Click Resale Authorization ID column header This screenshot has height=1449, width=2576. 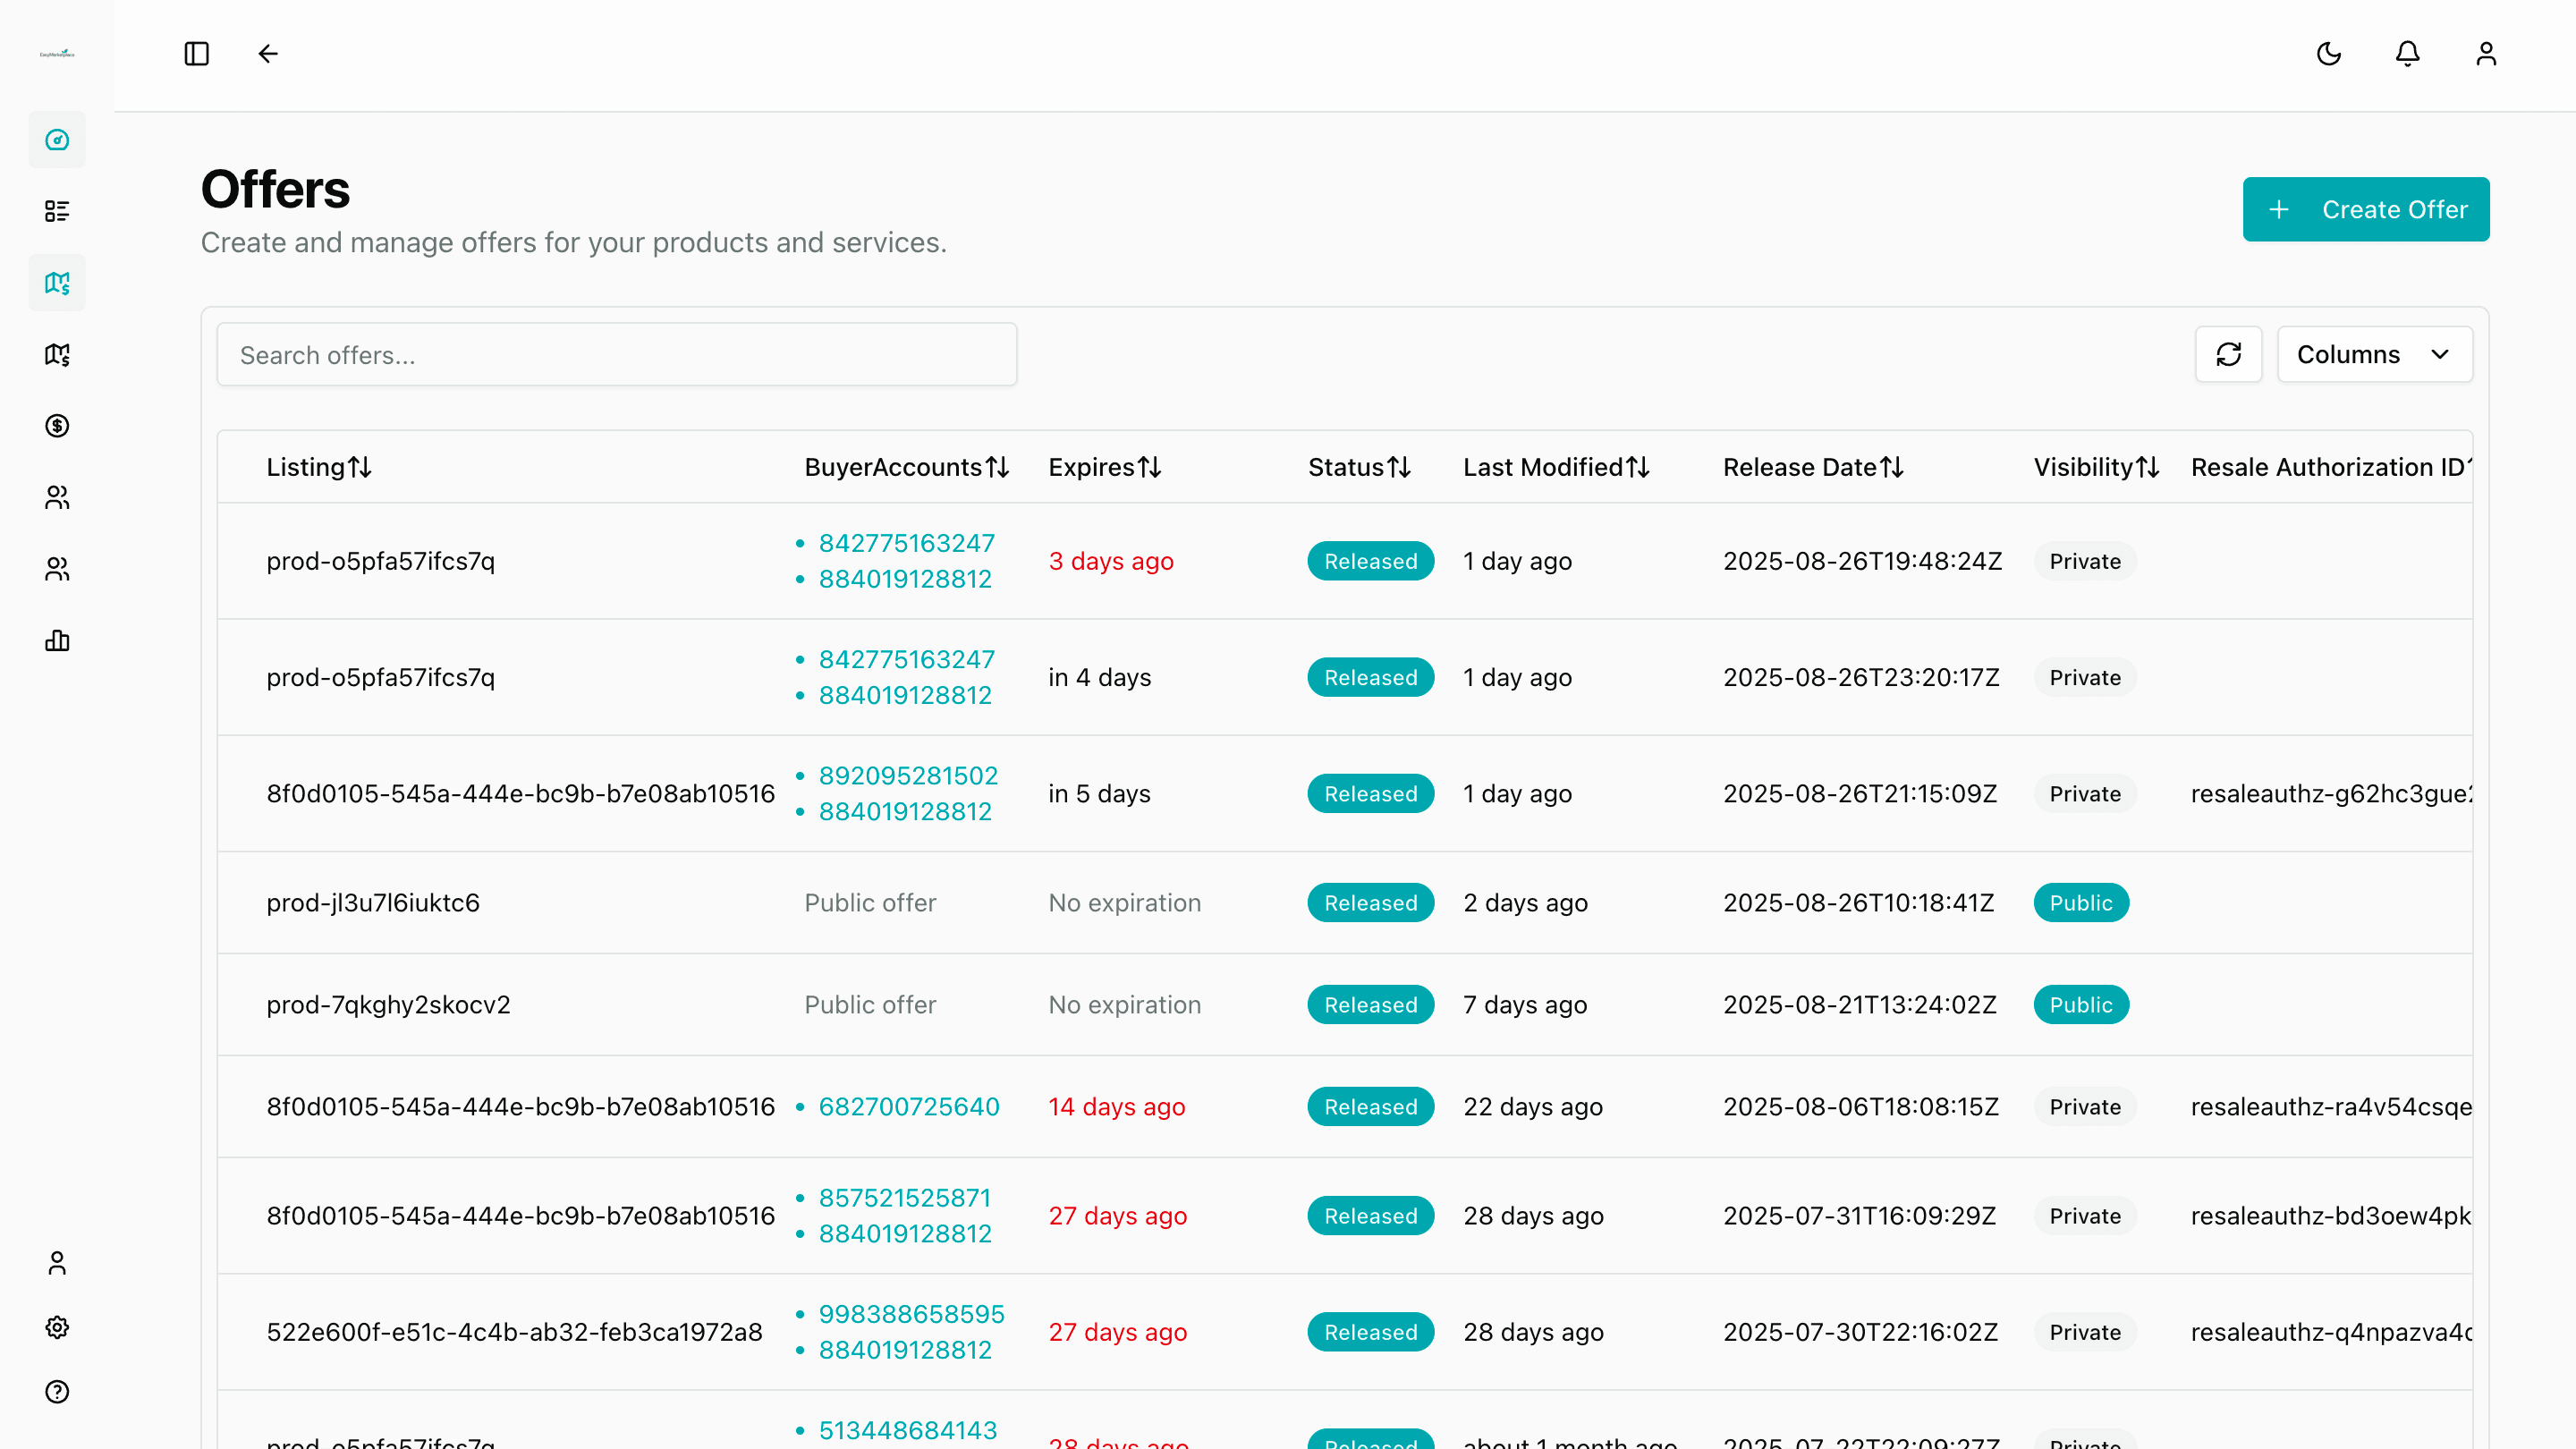point(2330,467)
